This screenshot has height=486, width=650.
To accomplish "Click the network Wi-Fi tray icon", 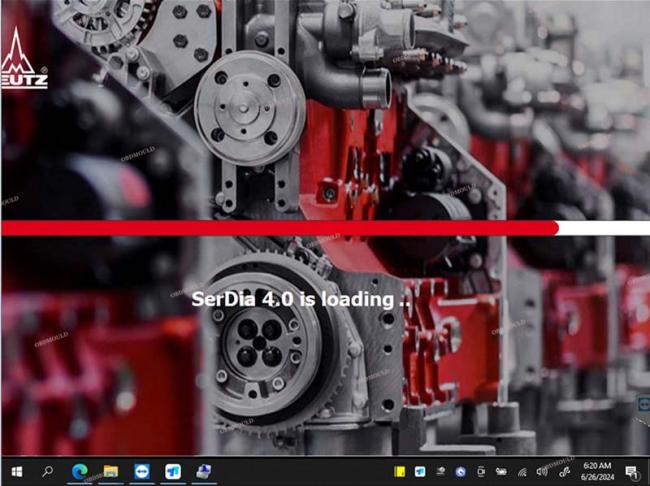I will 521,471.
